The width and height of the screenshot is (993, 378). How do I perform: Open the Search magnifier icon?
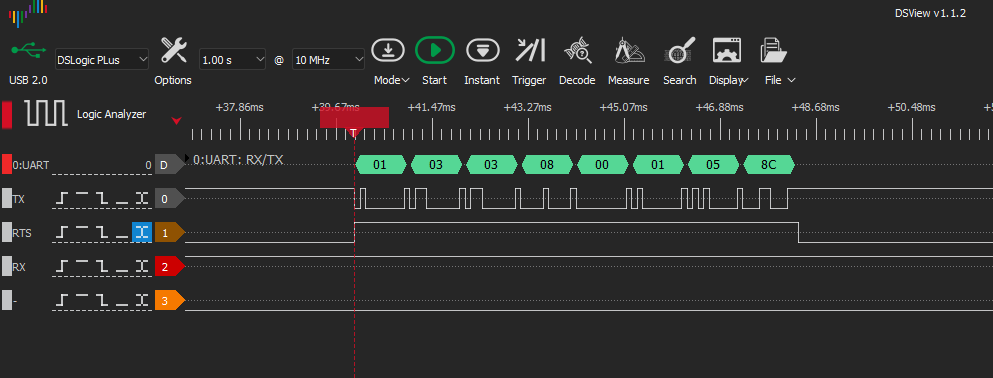click(680, 50)
